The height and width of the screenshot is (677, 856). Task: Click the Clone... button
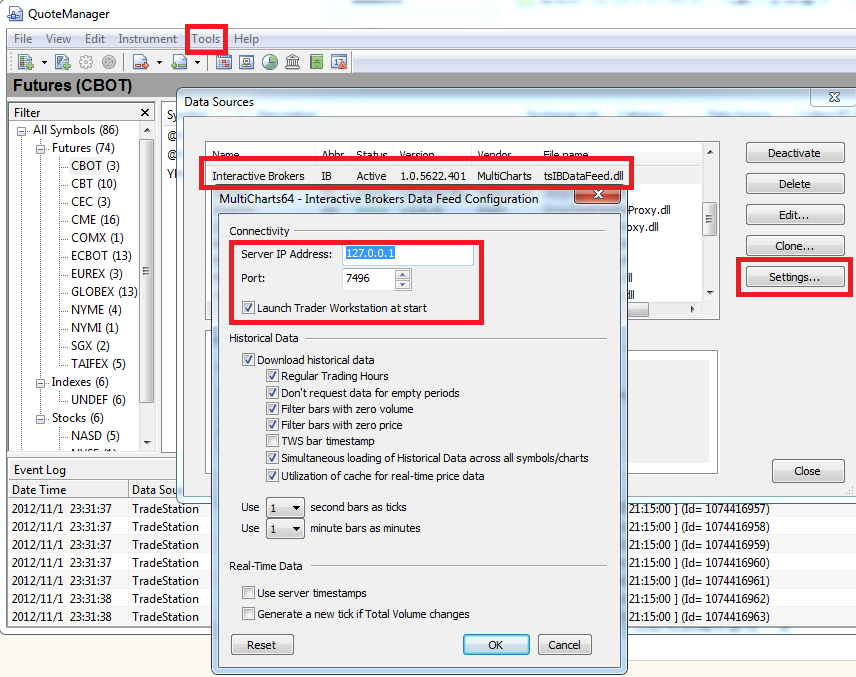click(x=794, y=246)
